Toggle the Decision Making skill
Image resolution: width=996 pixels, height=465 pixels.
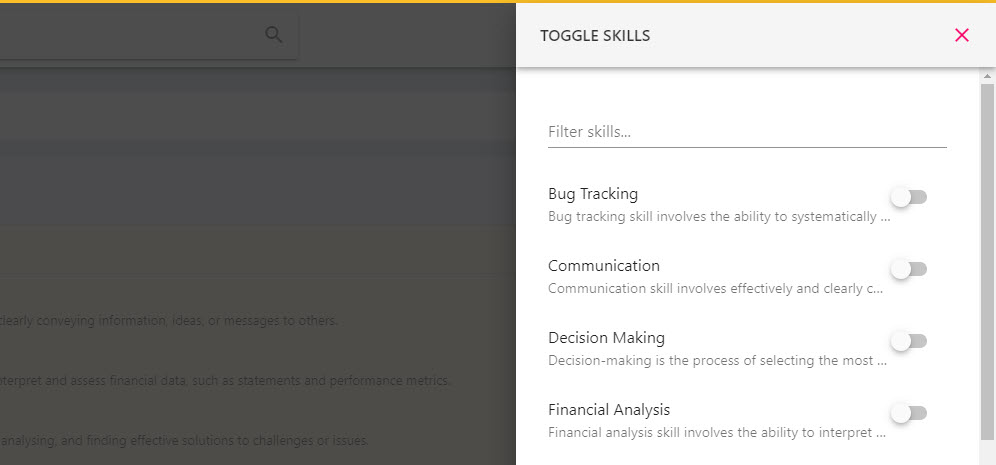[x=909, y=341]
